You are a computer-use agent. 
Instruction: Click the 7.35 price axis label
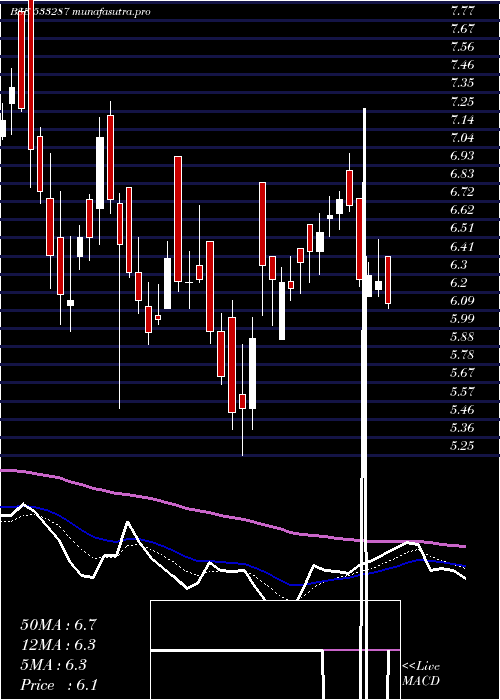point(462,83)
